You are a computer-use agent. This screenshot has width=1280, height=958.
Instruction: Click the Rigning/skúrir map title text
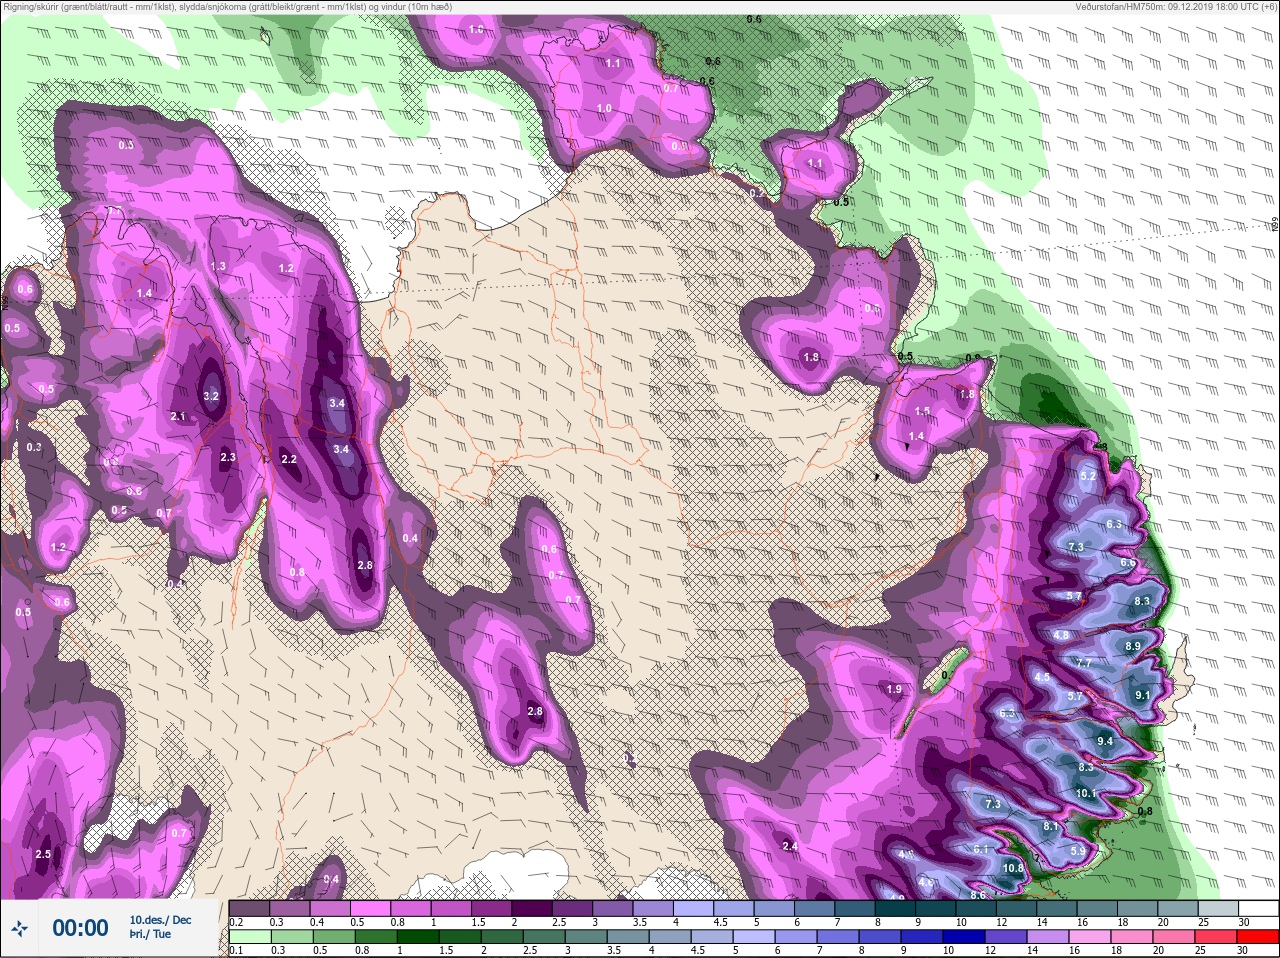pyautogui.click(x=227, y=7)
